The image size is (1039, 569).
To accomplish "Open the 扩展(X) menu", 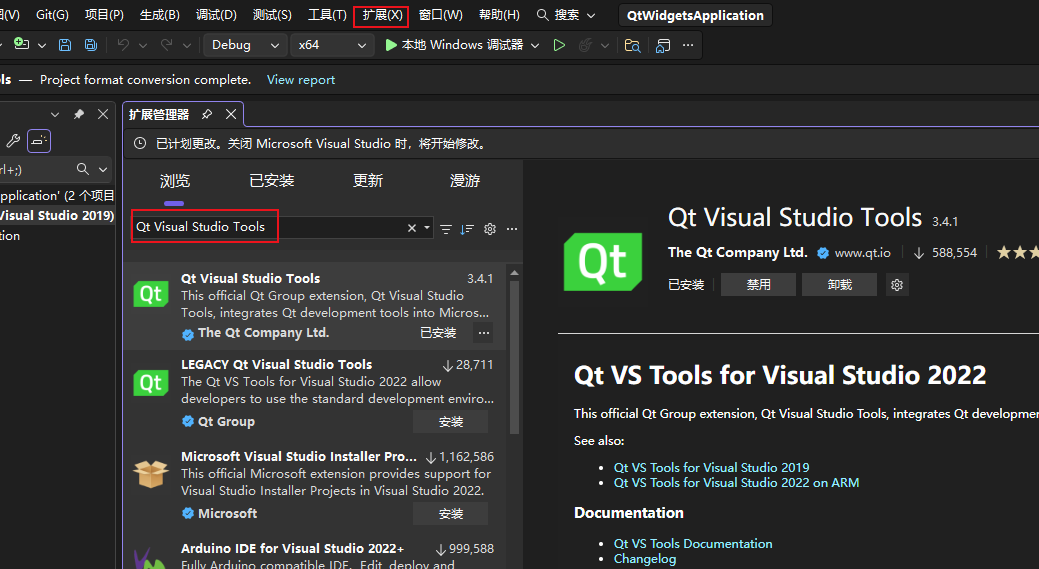I will 382,15.
